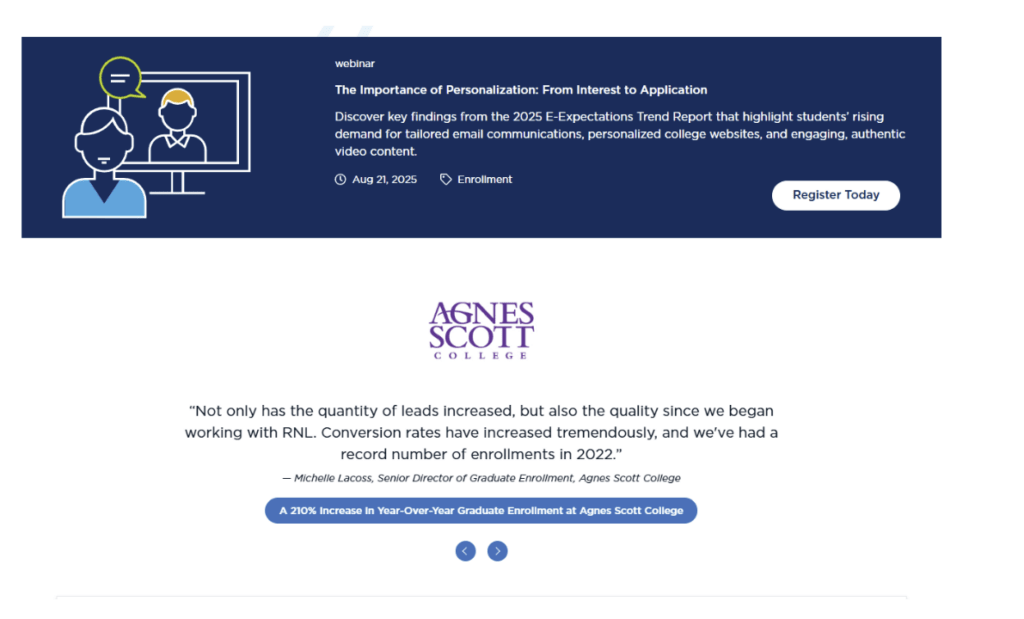The width and height of the screenshot is (1024, 619).
Task: Click the Michelle Lacoss attribution line
Action: (481, 478)
